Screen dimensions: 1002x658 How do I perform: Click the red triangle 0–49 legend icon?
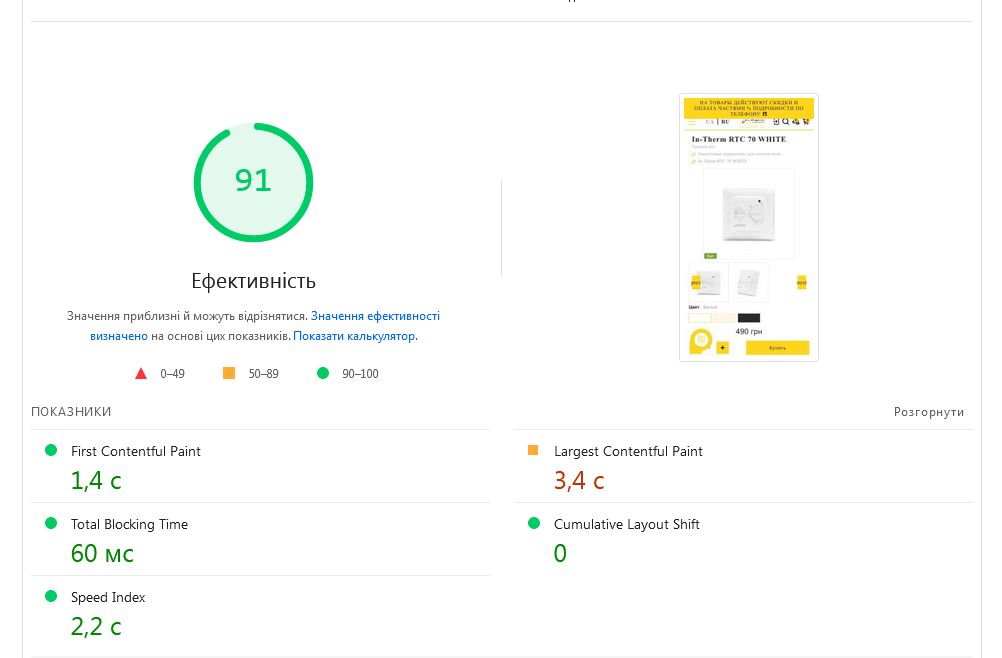(x=141, y=374)
